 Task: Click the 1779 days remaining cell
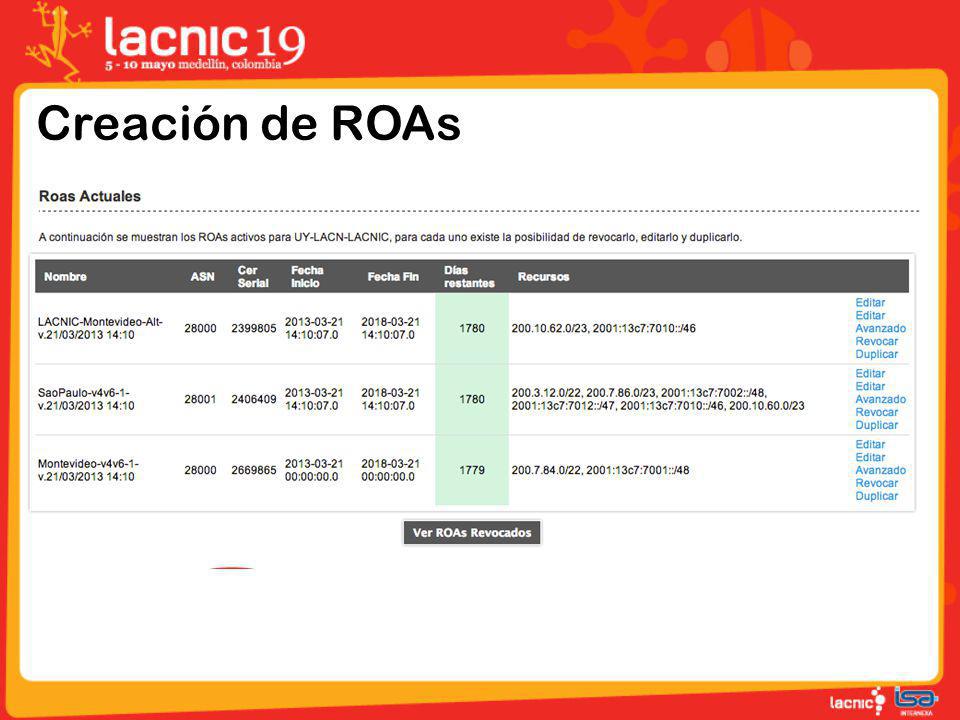pyautogui.click(x=472, y=470)
